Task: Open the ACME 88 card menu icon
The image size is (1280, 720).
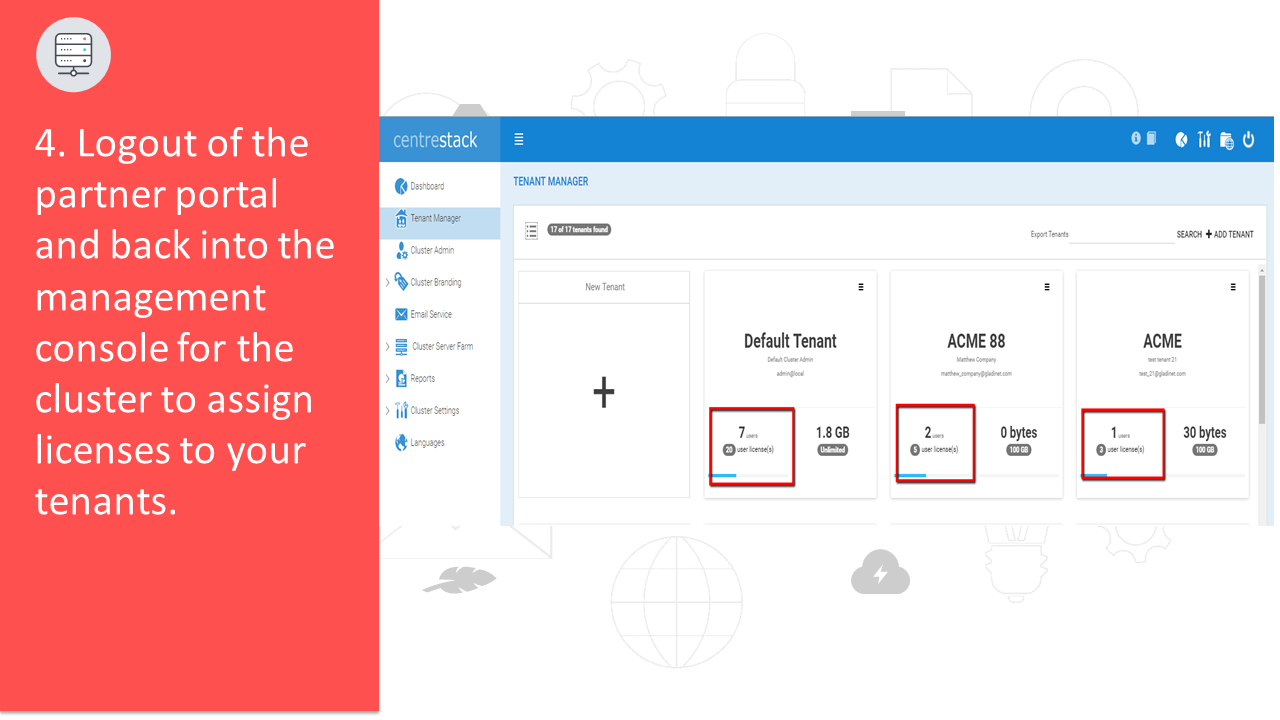Action: [x=1047, y=287]
